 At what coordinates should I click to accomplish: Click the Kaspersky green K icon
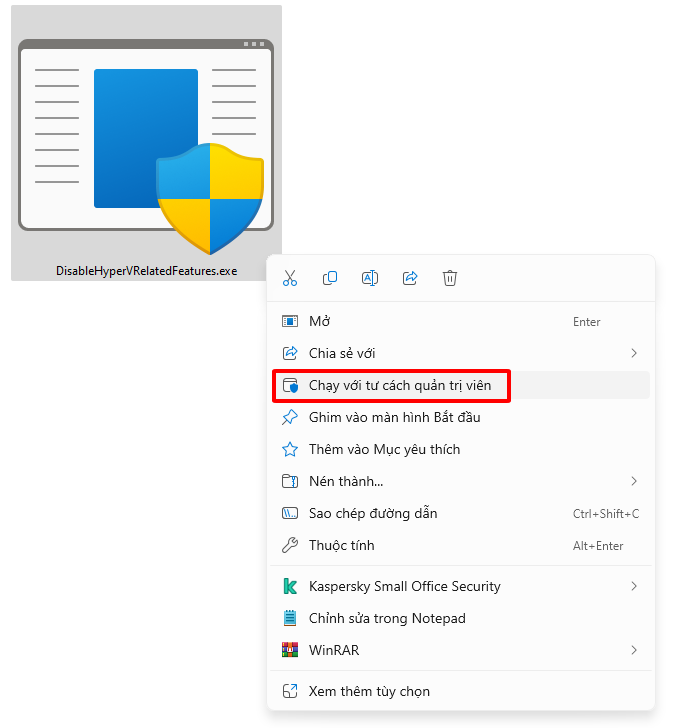(290, 586)
